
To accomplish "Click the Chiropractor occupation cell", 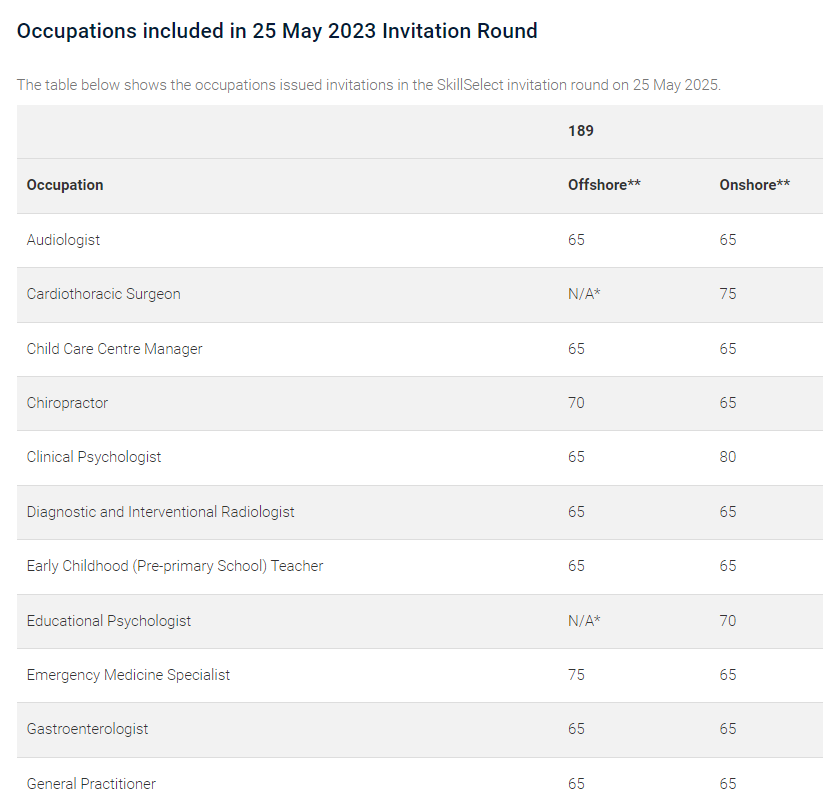I will tap(68, 403).
